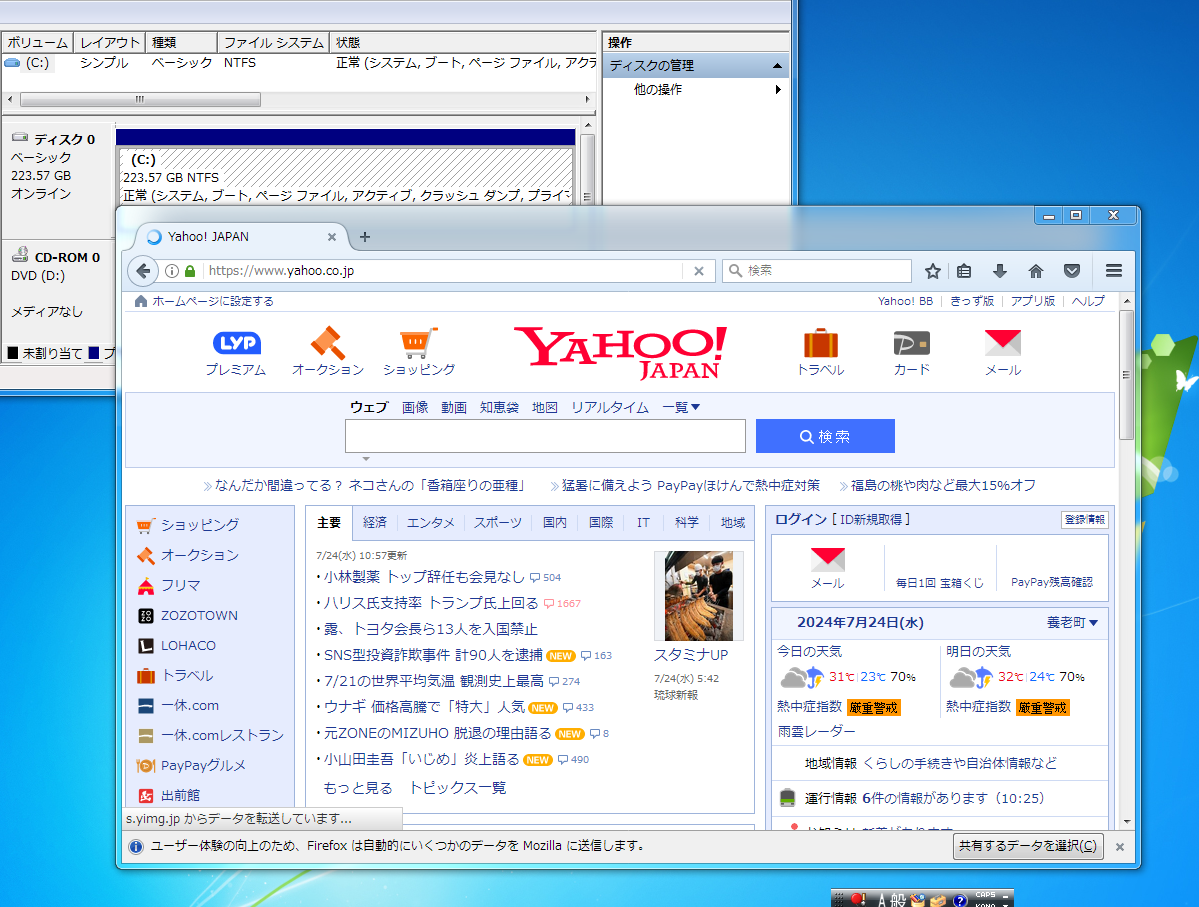Click Disk Management horizontal scrollbar thumb

click(x=140, y=99)
